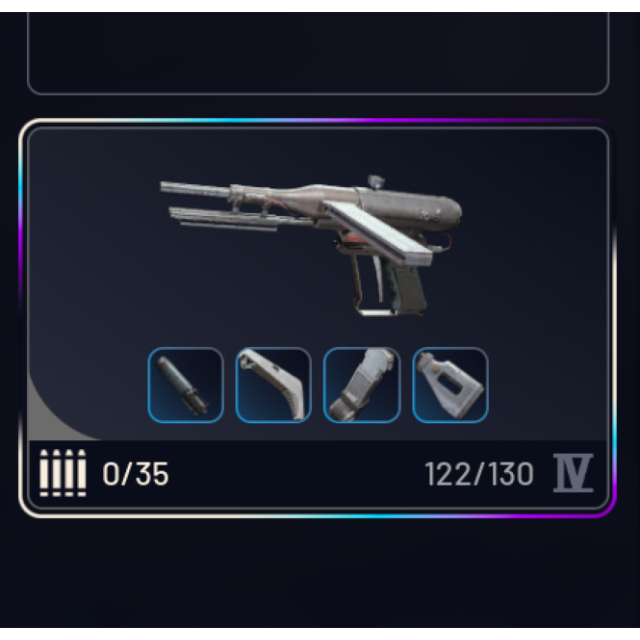
Task: Click the weapon's curved trigger
Action: pos(379,279)
